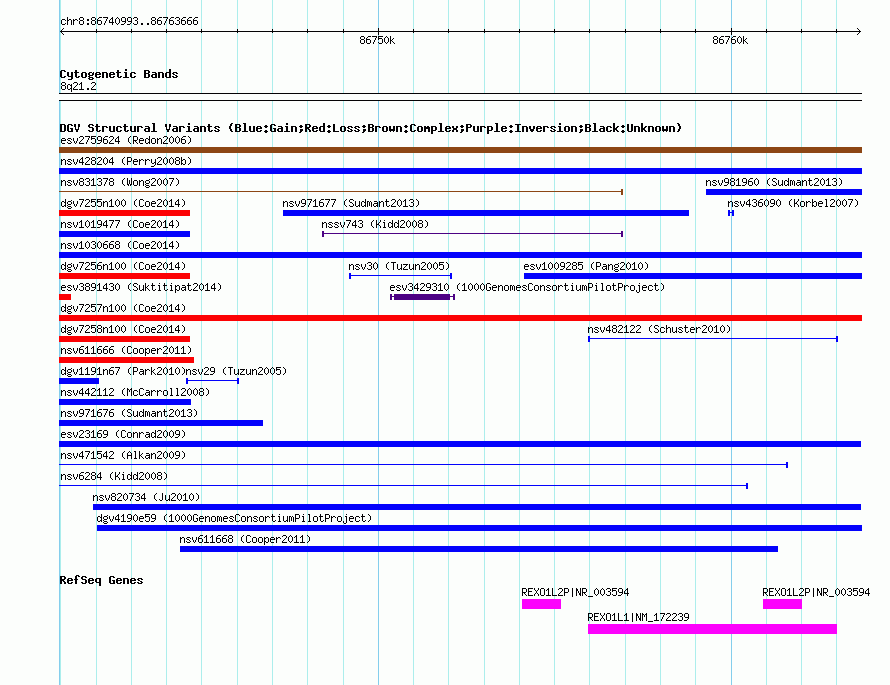
Task: Click the nsv6284 (Kidd2008) thin blue line
Action: click(x=404, y=486)
